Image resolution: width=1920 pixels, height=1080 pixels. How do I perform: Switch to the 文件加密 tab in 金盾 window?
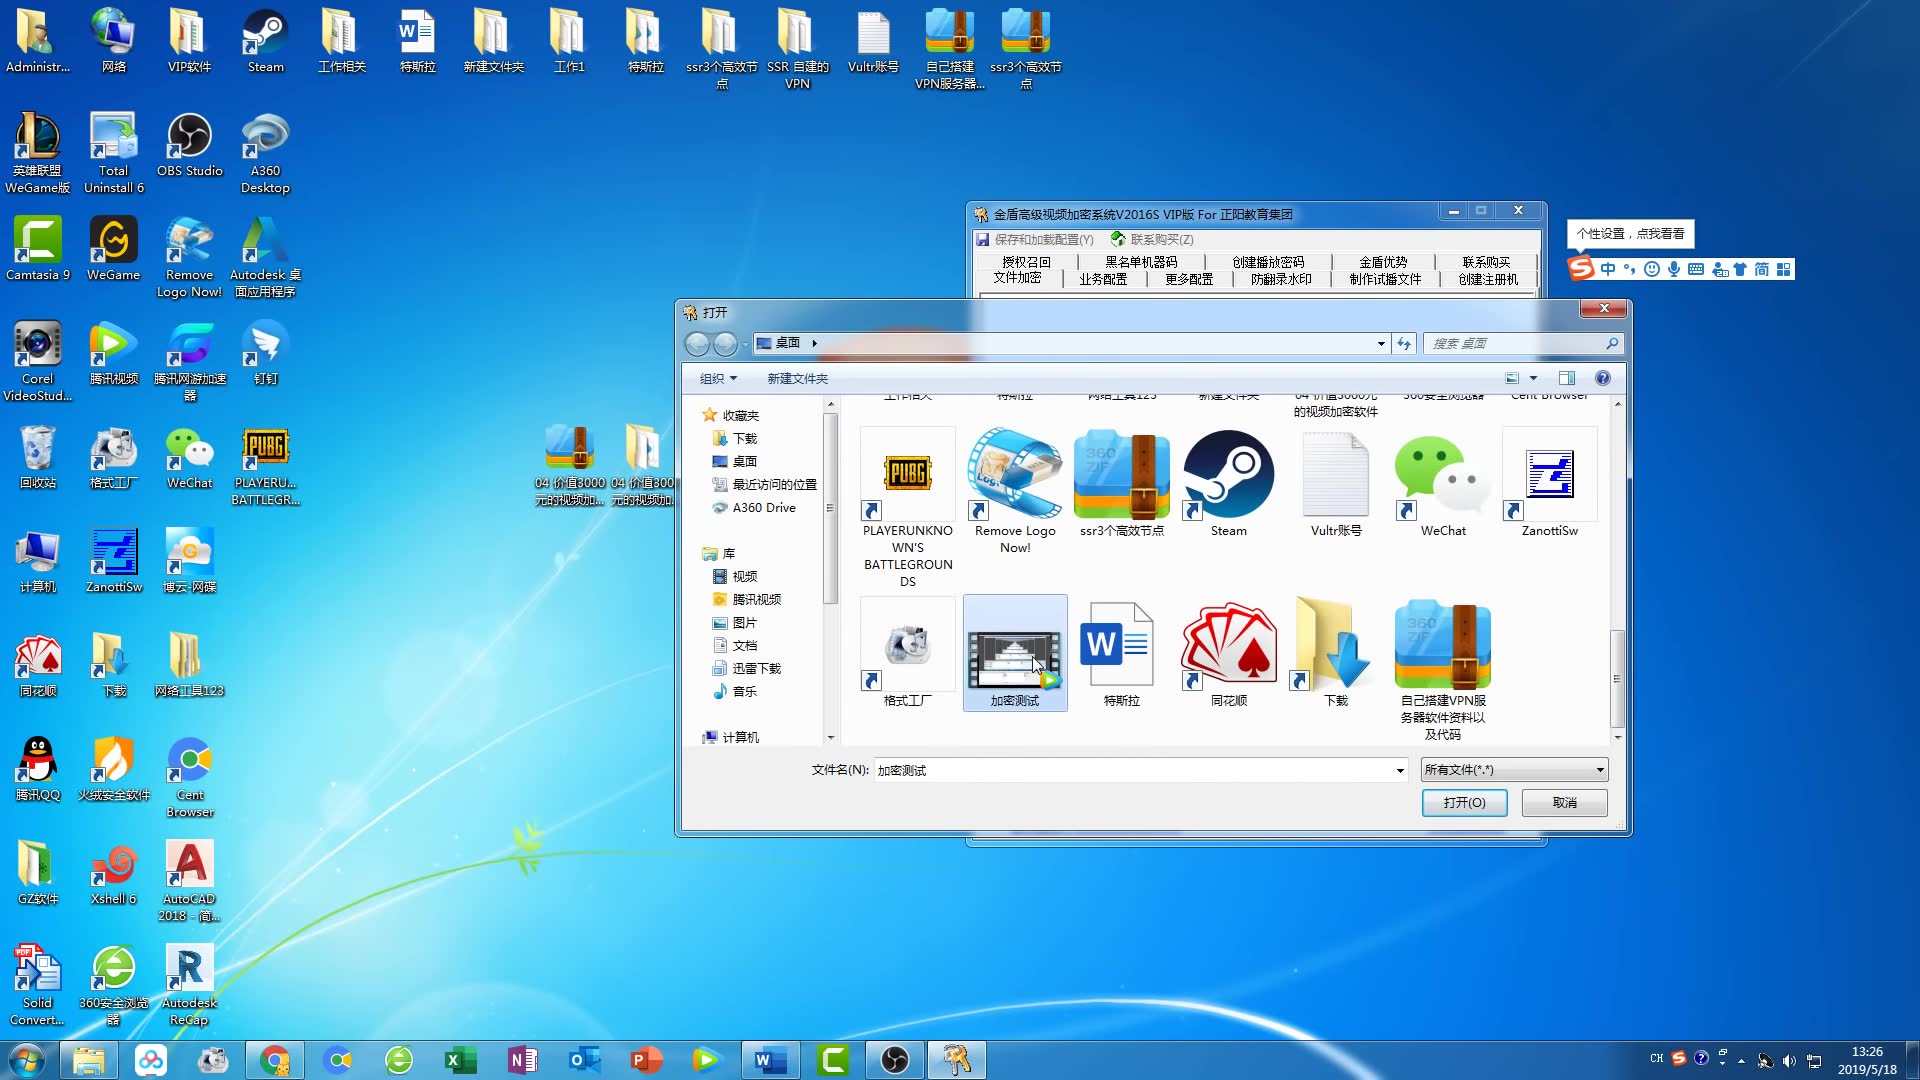[1017, 278]
